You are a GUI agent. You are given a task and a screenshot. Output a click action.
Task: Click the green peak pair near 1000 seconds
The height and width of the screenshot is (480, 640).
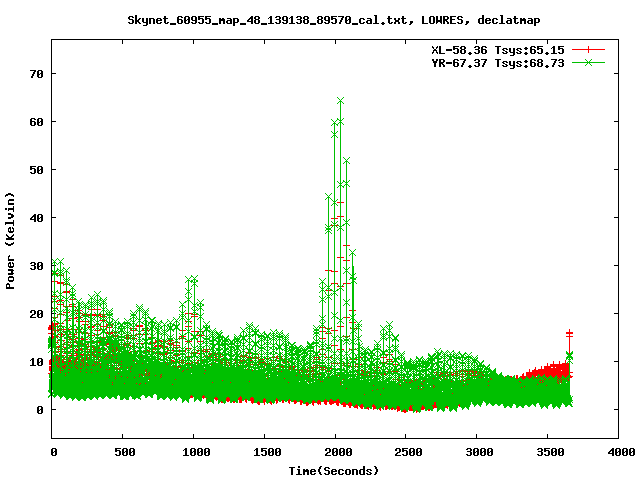pyautogui.click(x=191, y=281)
